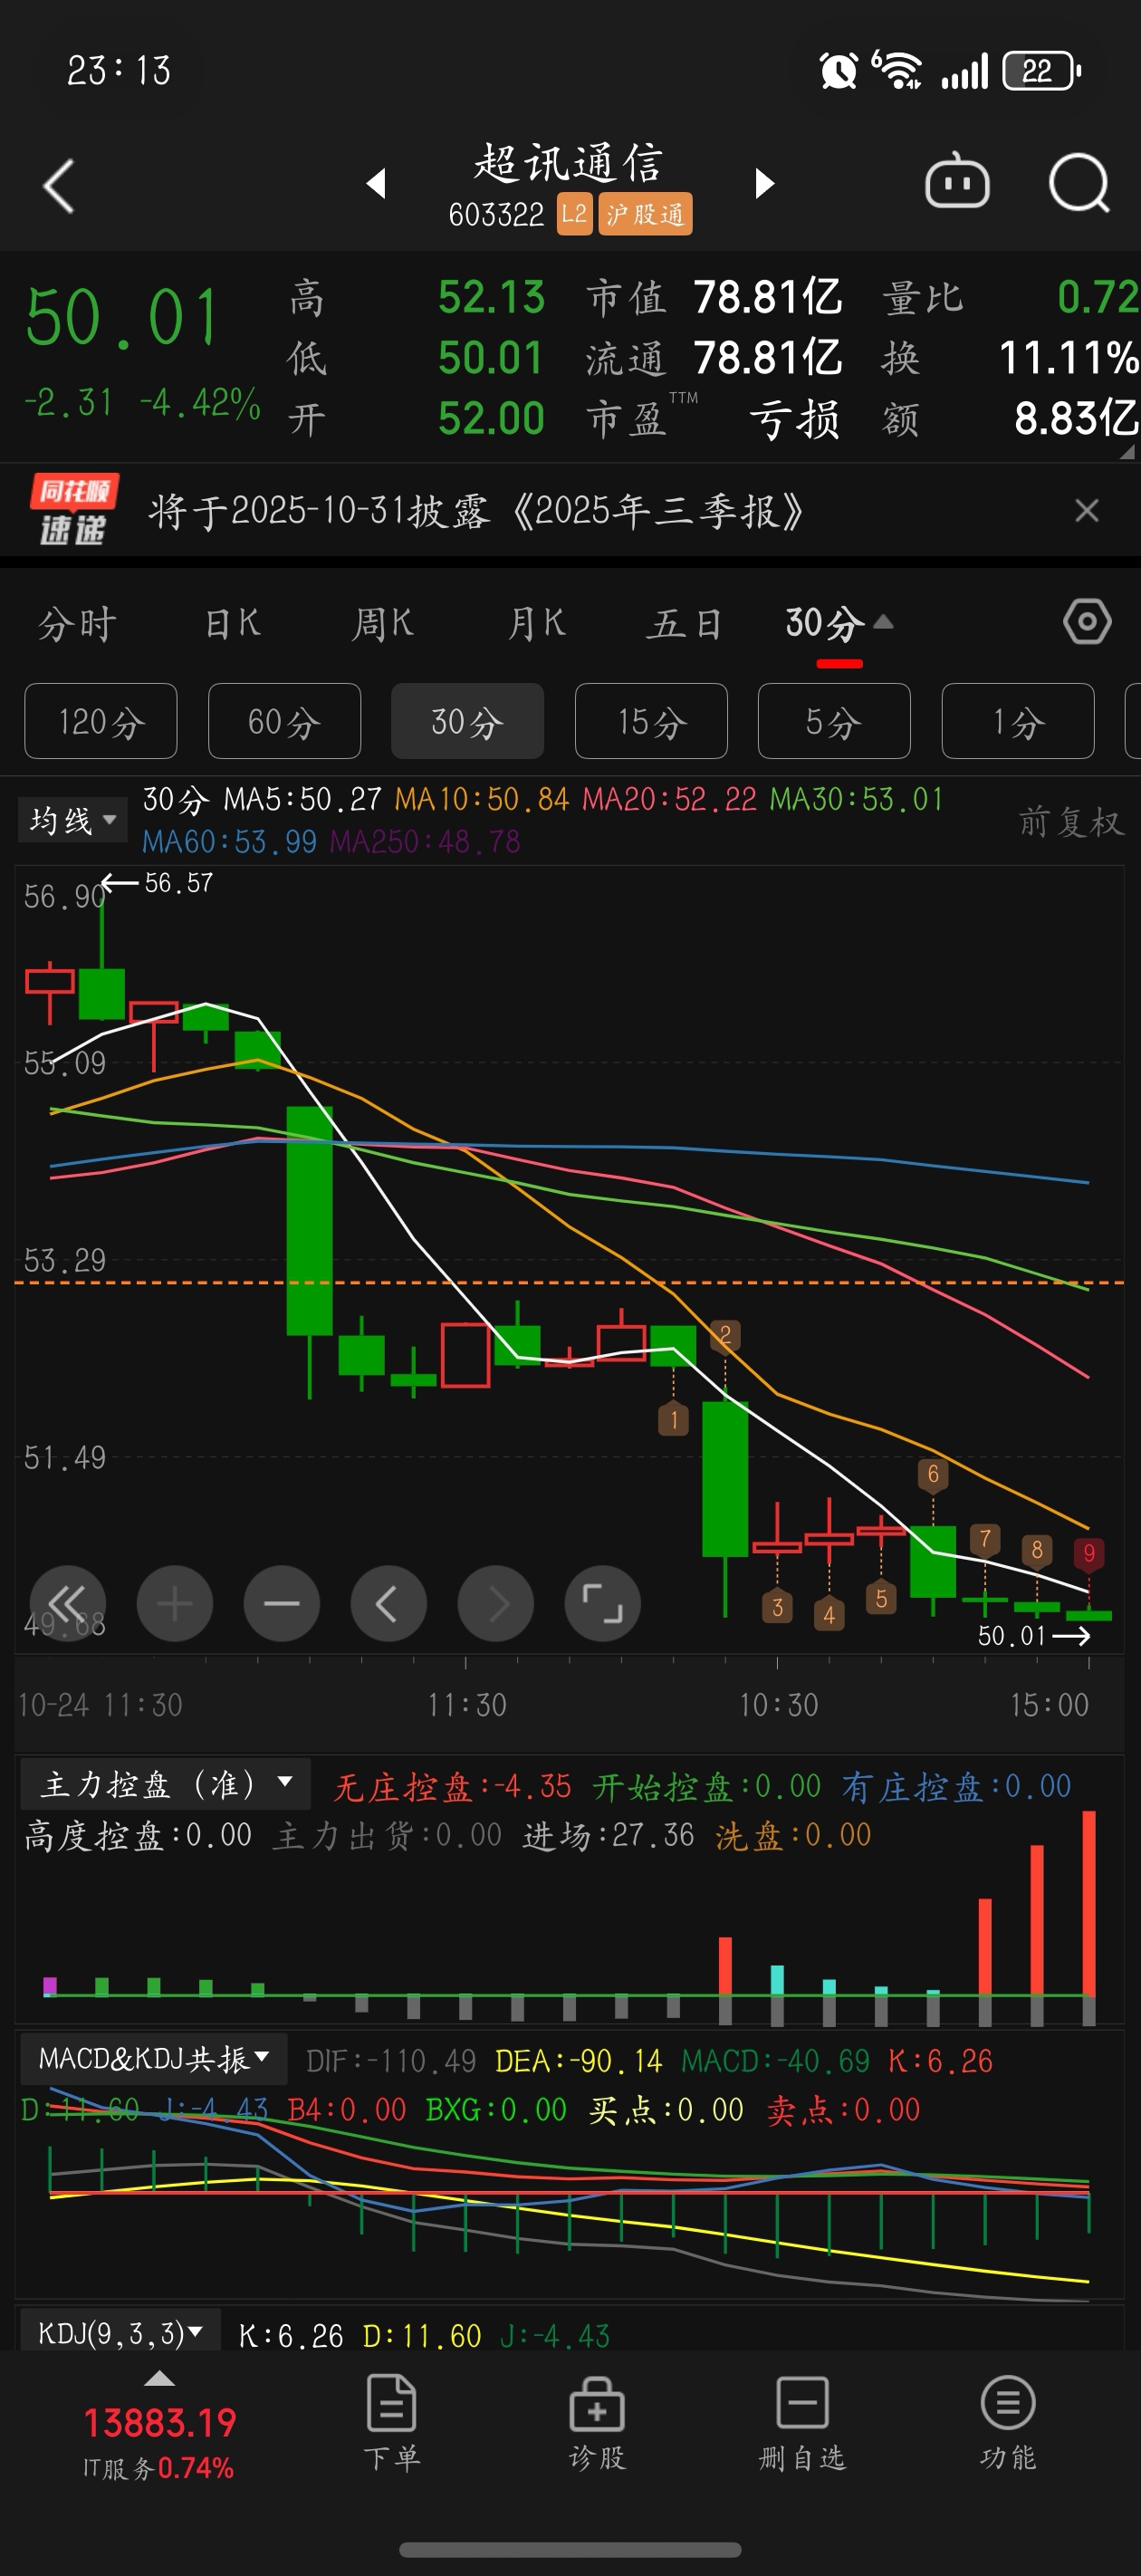Tap the L2 badge under stock name
The image size is (1141, 2576).
click(574, 214)
